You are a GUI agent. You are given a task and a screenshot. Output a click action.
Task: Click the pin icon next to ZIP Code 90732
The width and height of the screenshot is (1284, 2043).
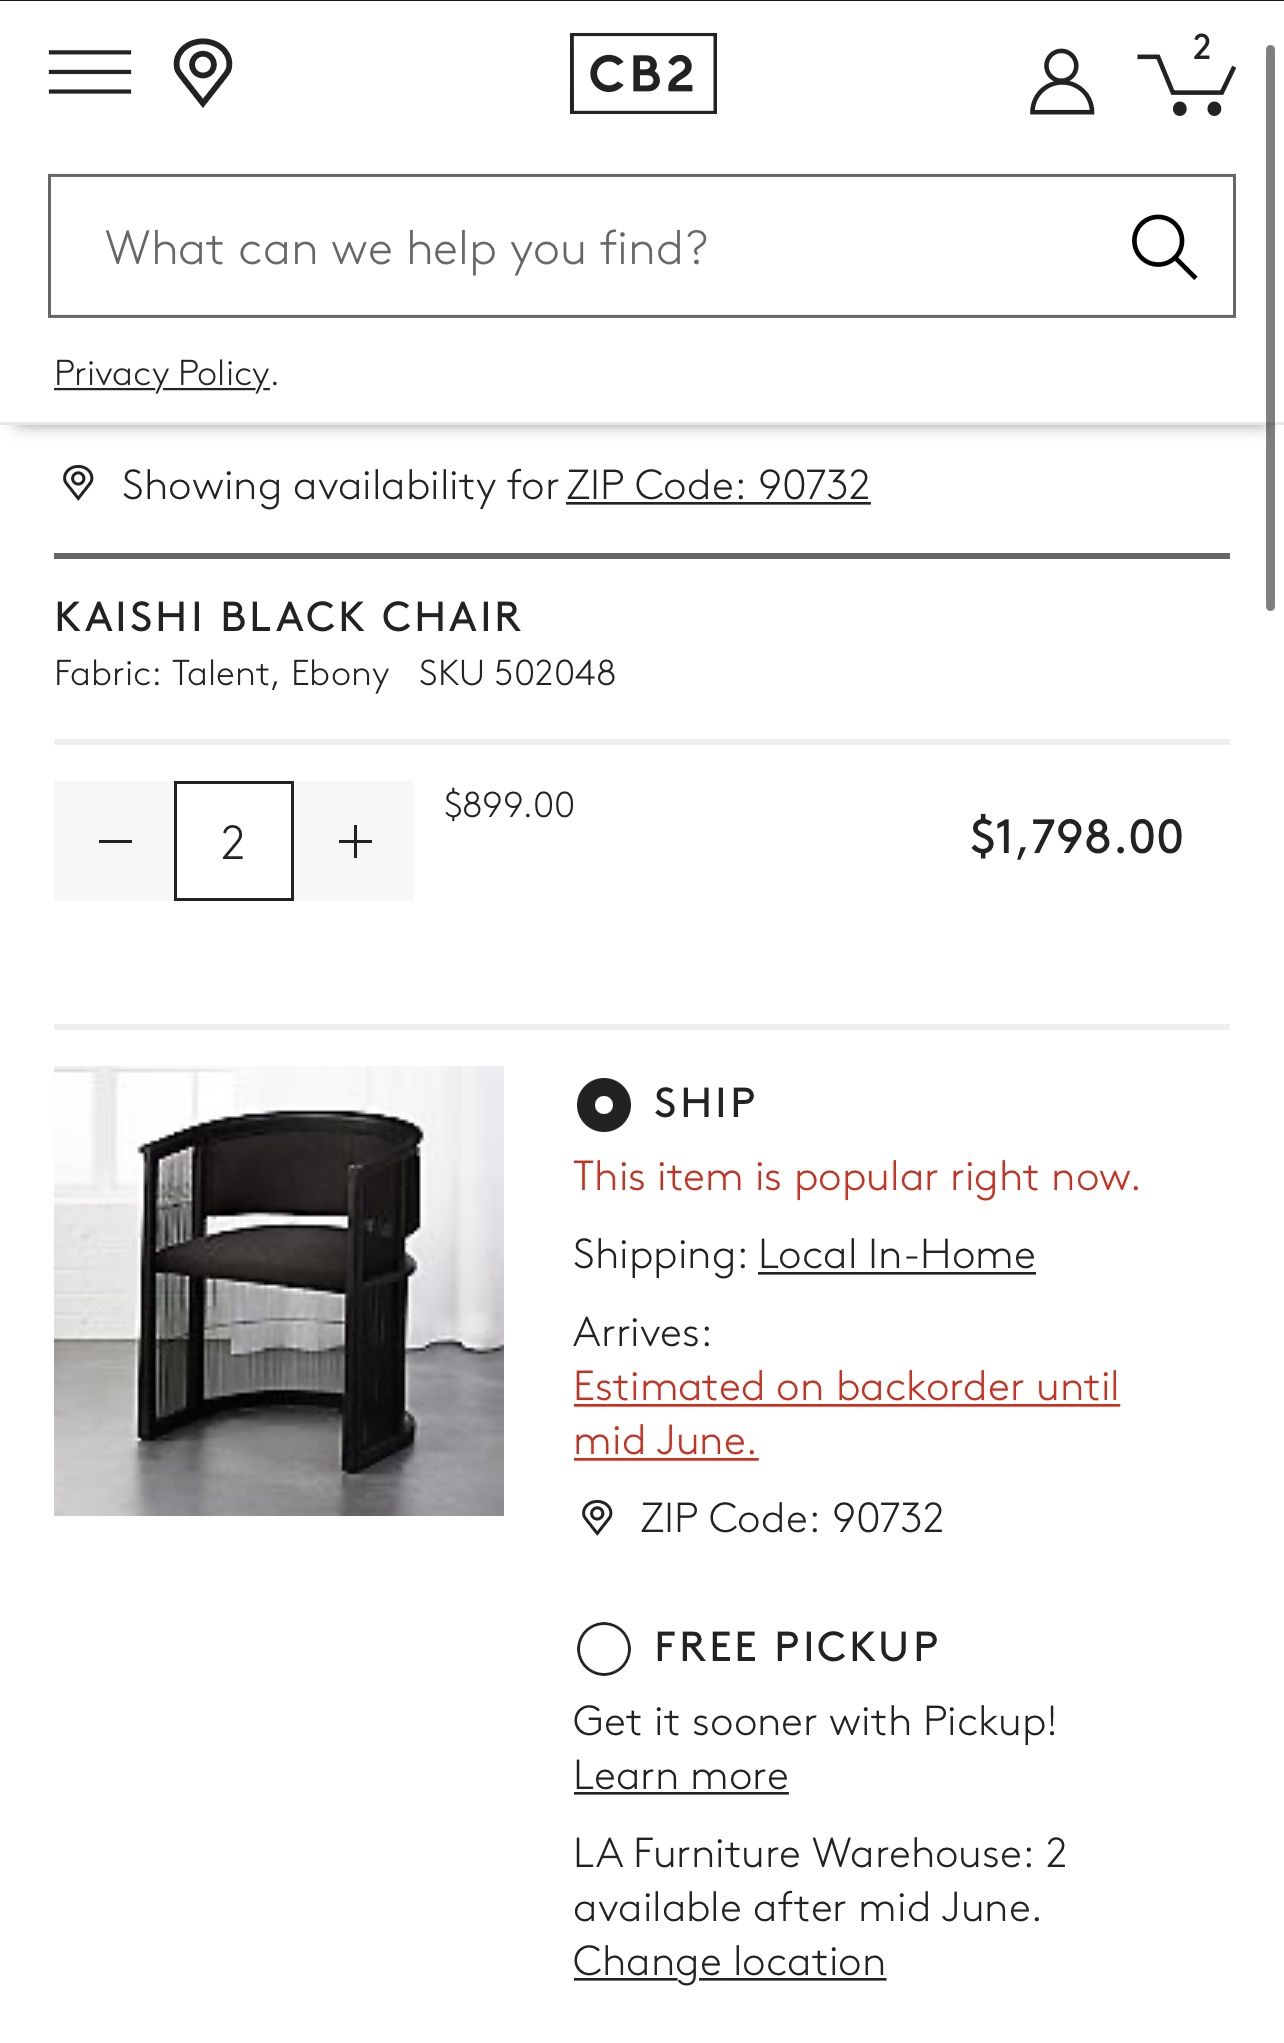point(597,1518)
